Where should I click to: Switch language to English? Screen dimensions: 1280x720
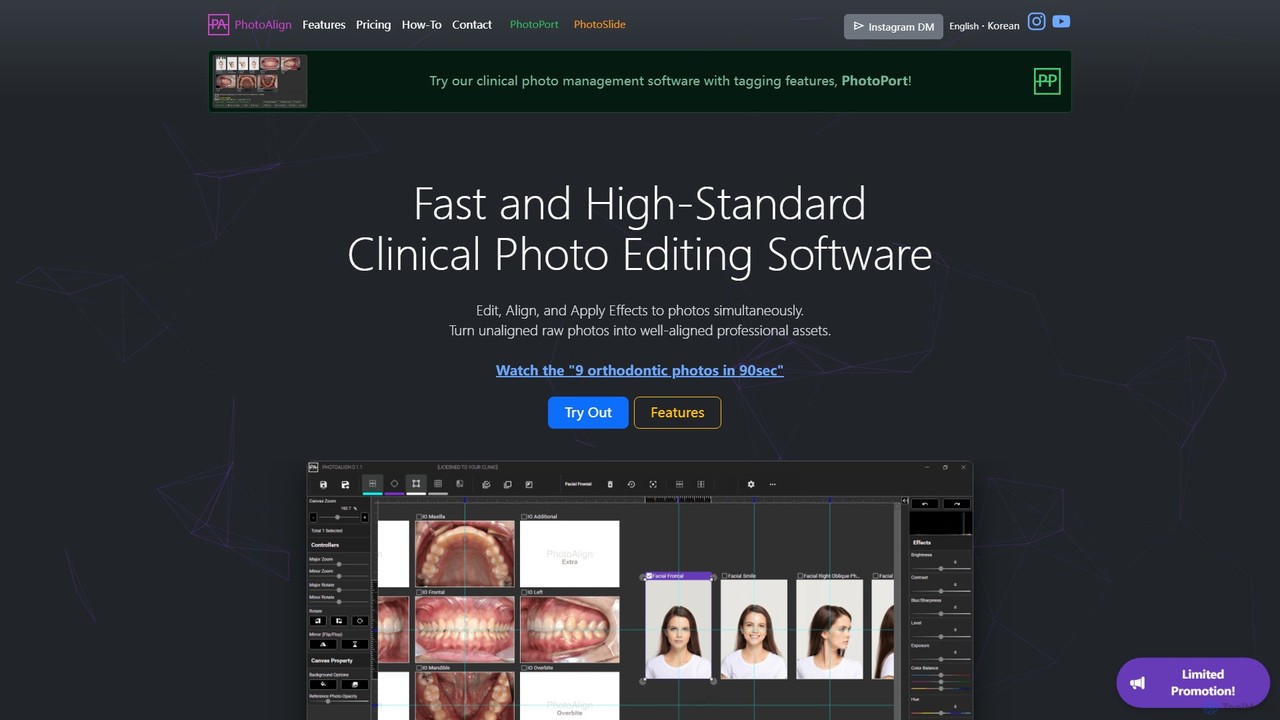[964, 26]
